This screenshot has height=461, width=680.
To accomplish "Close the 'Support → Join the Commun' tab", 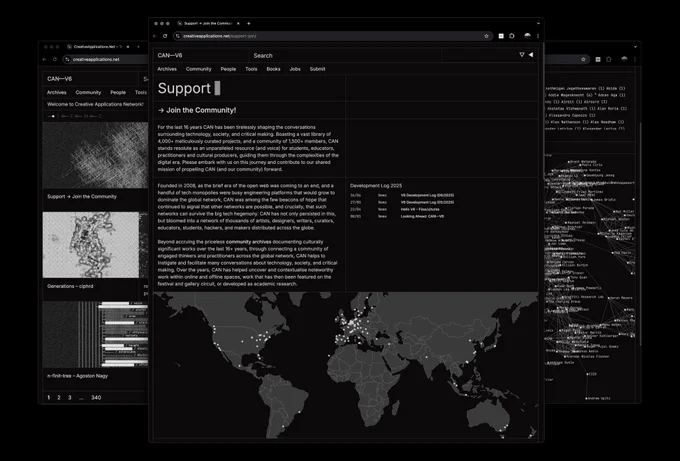I will click(x=238, y=23).
